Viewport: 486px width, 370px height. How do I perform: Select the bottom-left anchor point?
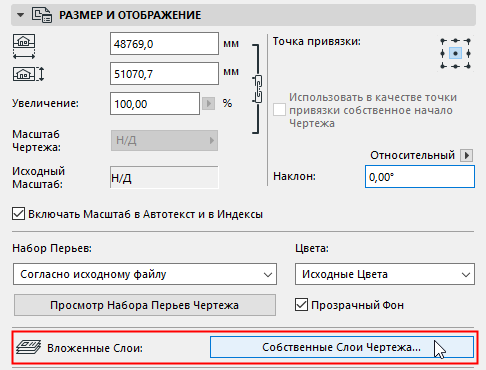click(443, 66)
